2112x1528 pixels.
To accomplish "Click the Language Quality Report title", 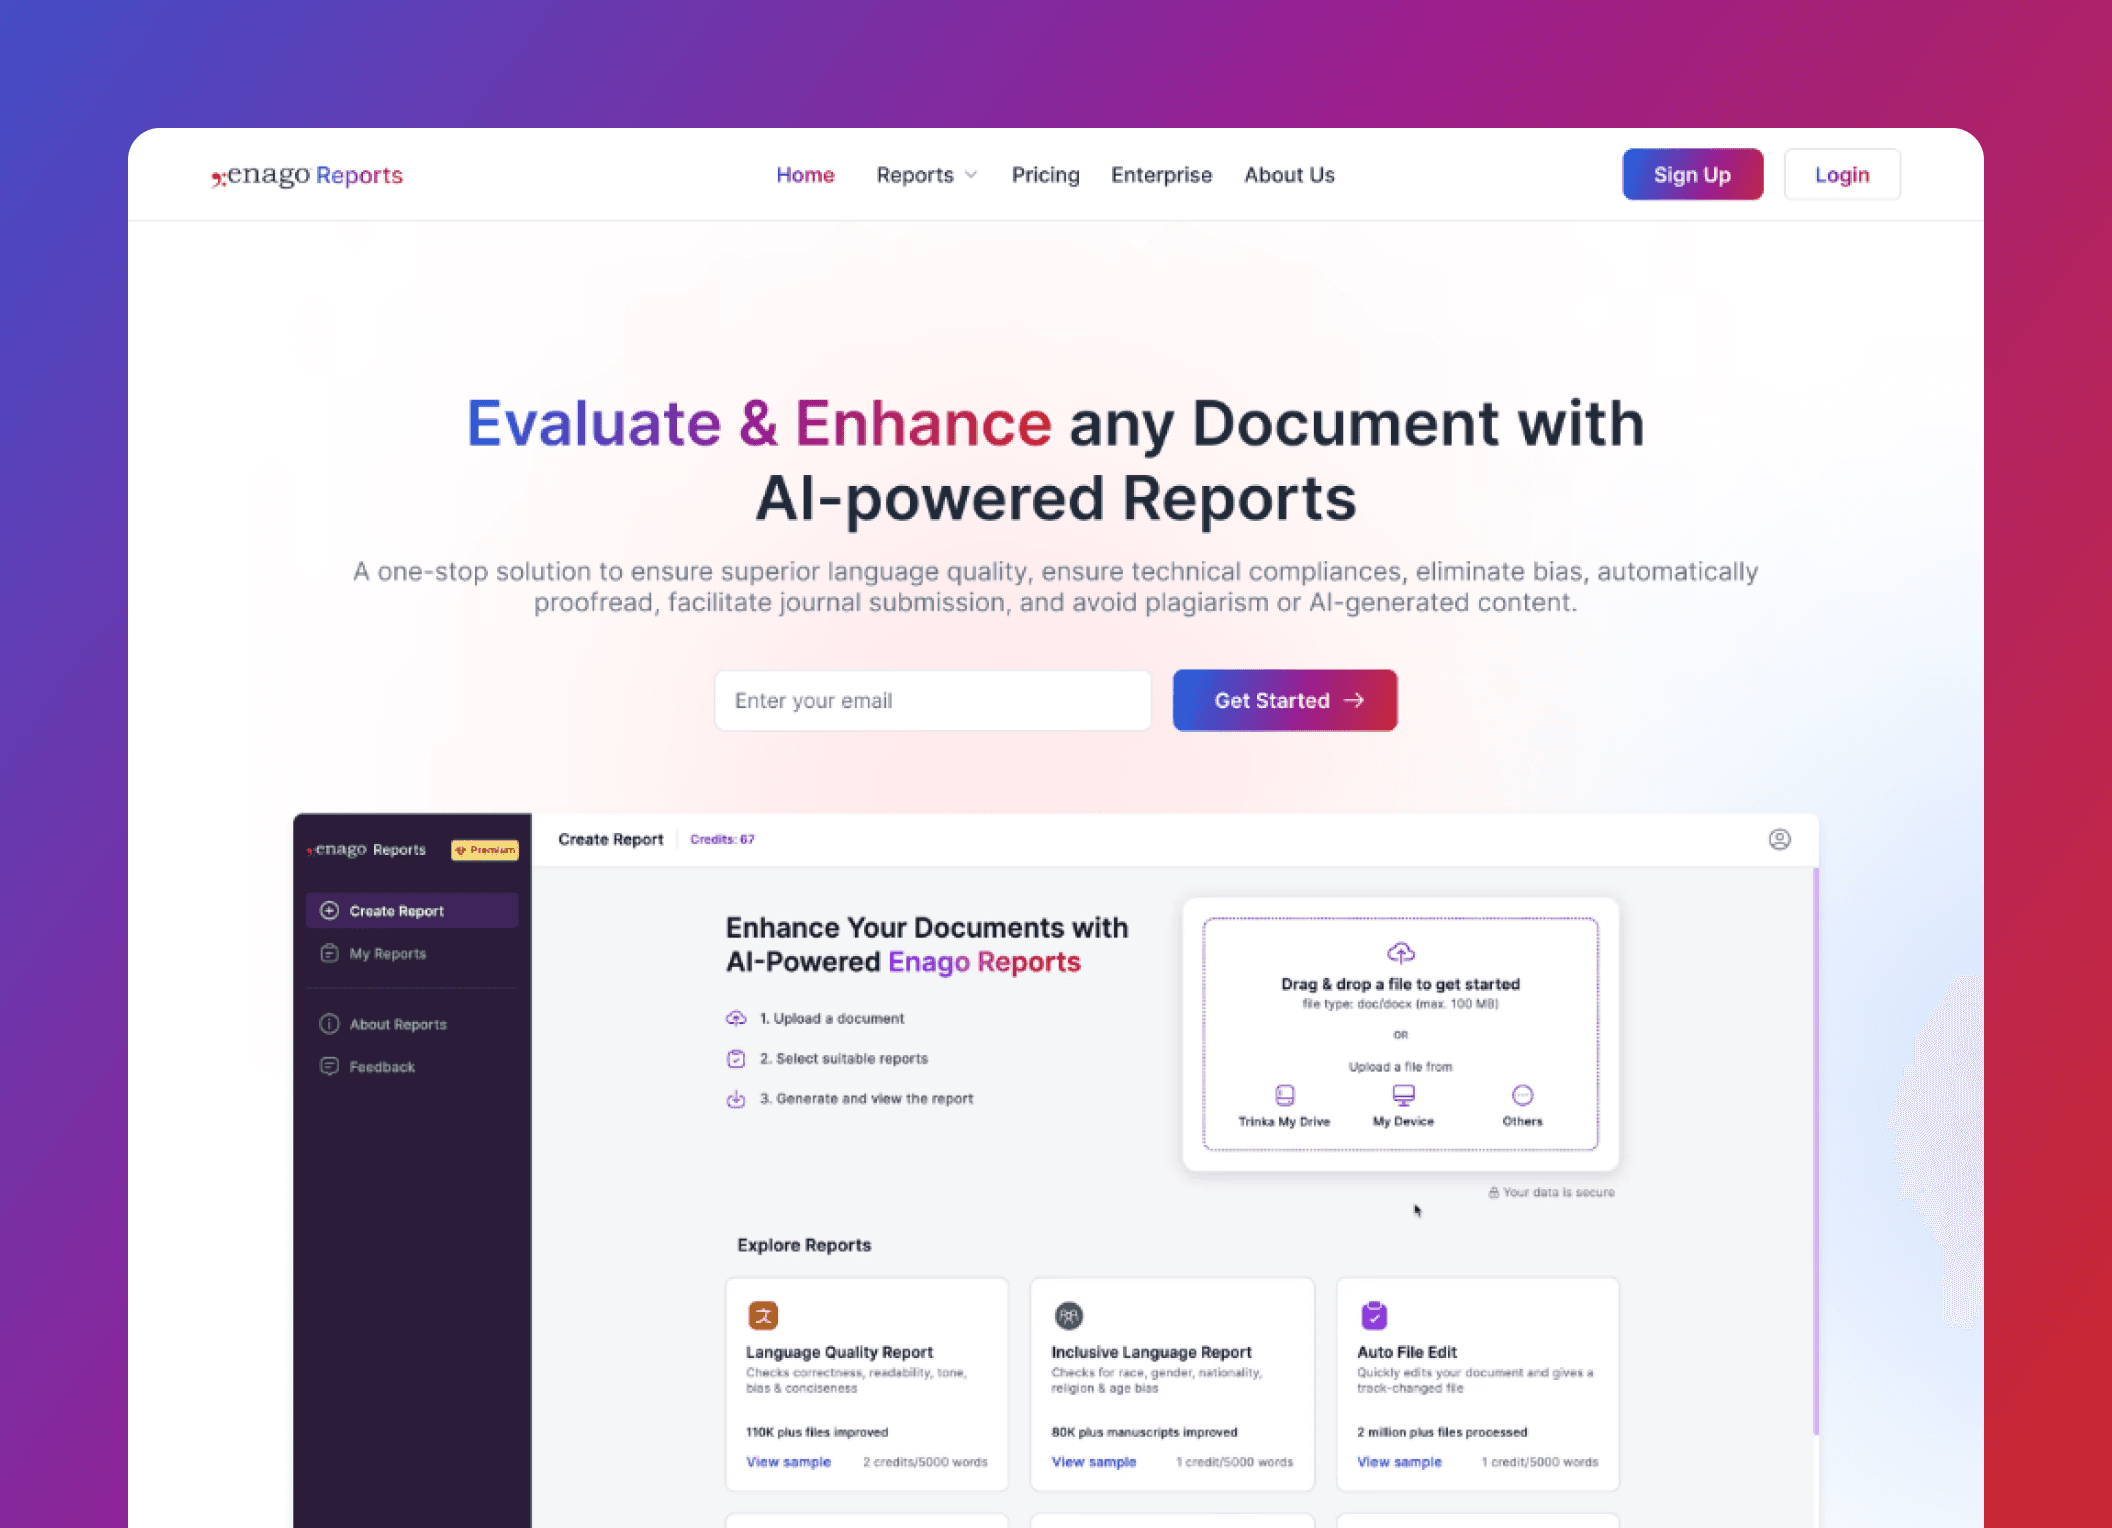I will click(x=839, y=1352).
